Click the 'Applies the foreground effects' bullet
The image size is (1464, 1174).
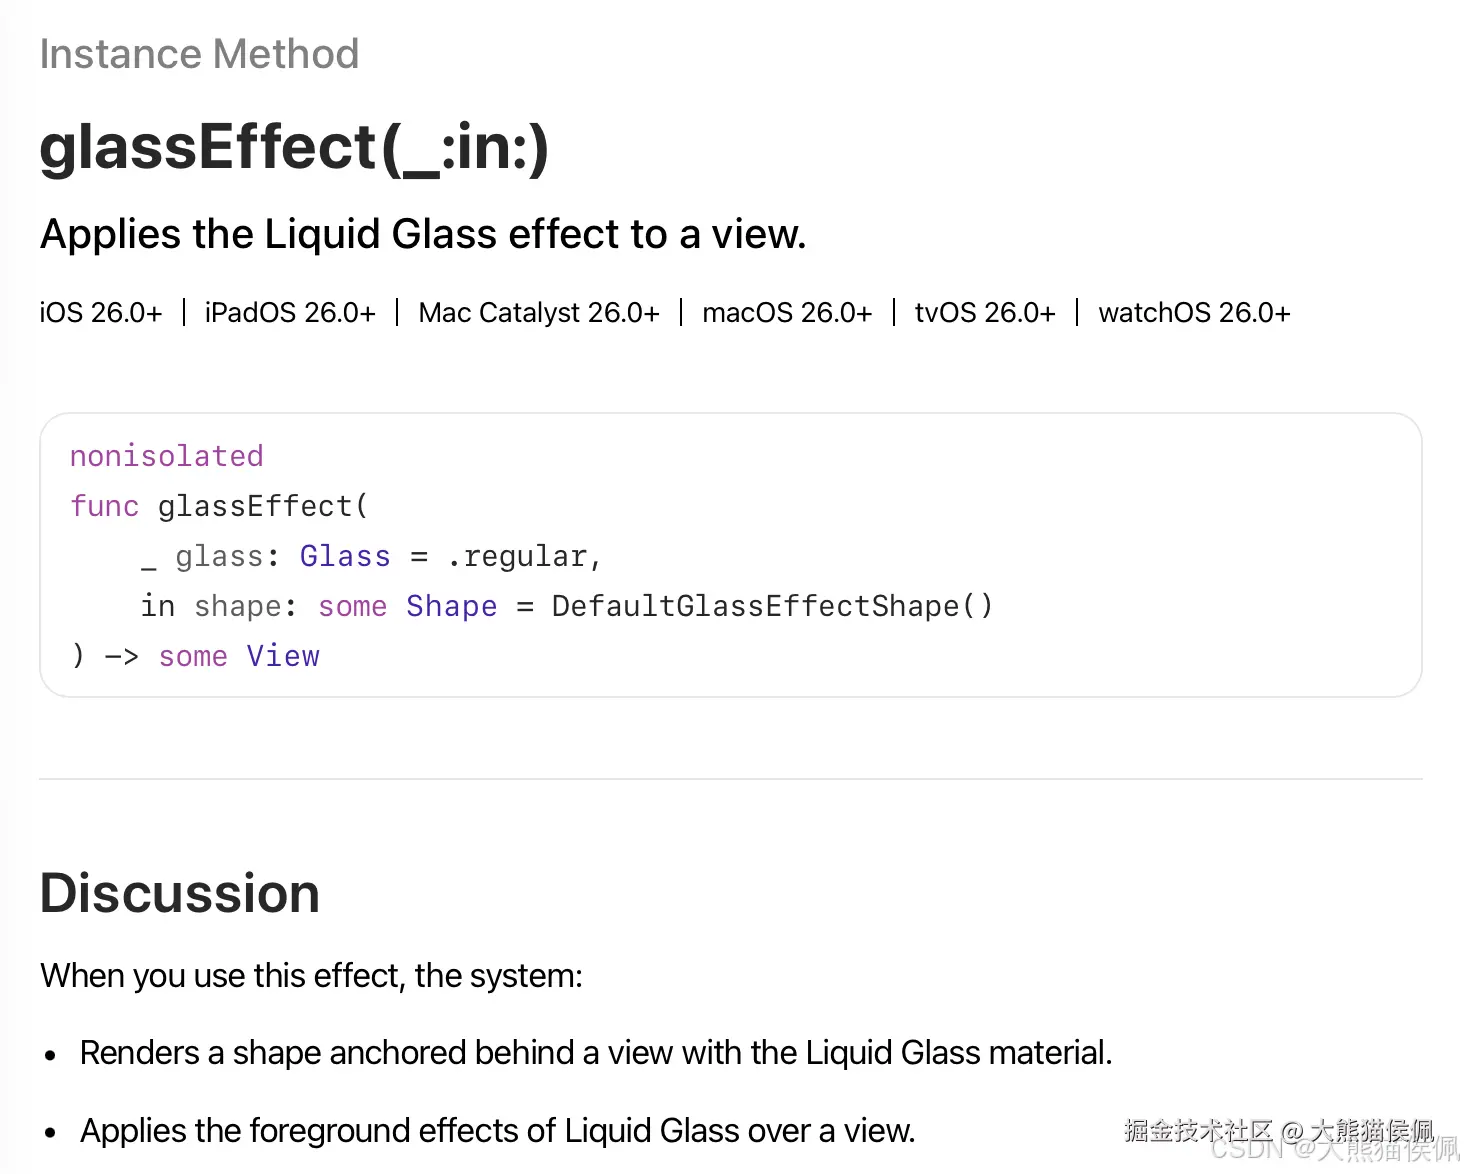pos(498,1131)
